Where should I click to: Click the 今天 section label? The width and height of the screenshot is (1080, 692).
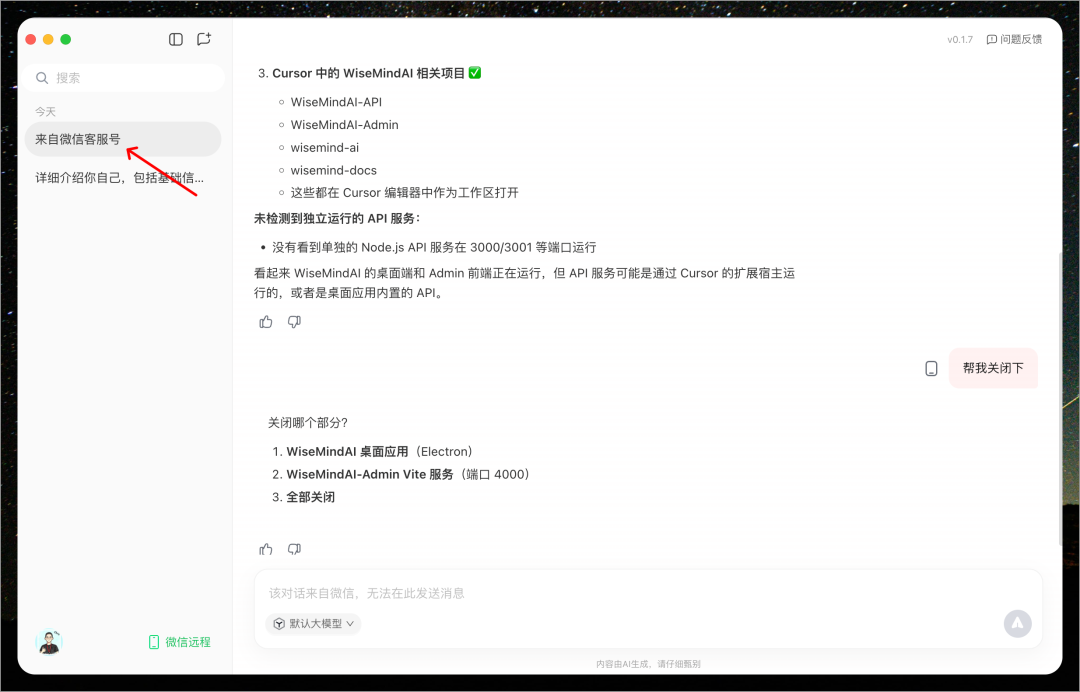click(45, 112)
